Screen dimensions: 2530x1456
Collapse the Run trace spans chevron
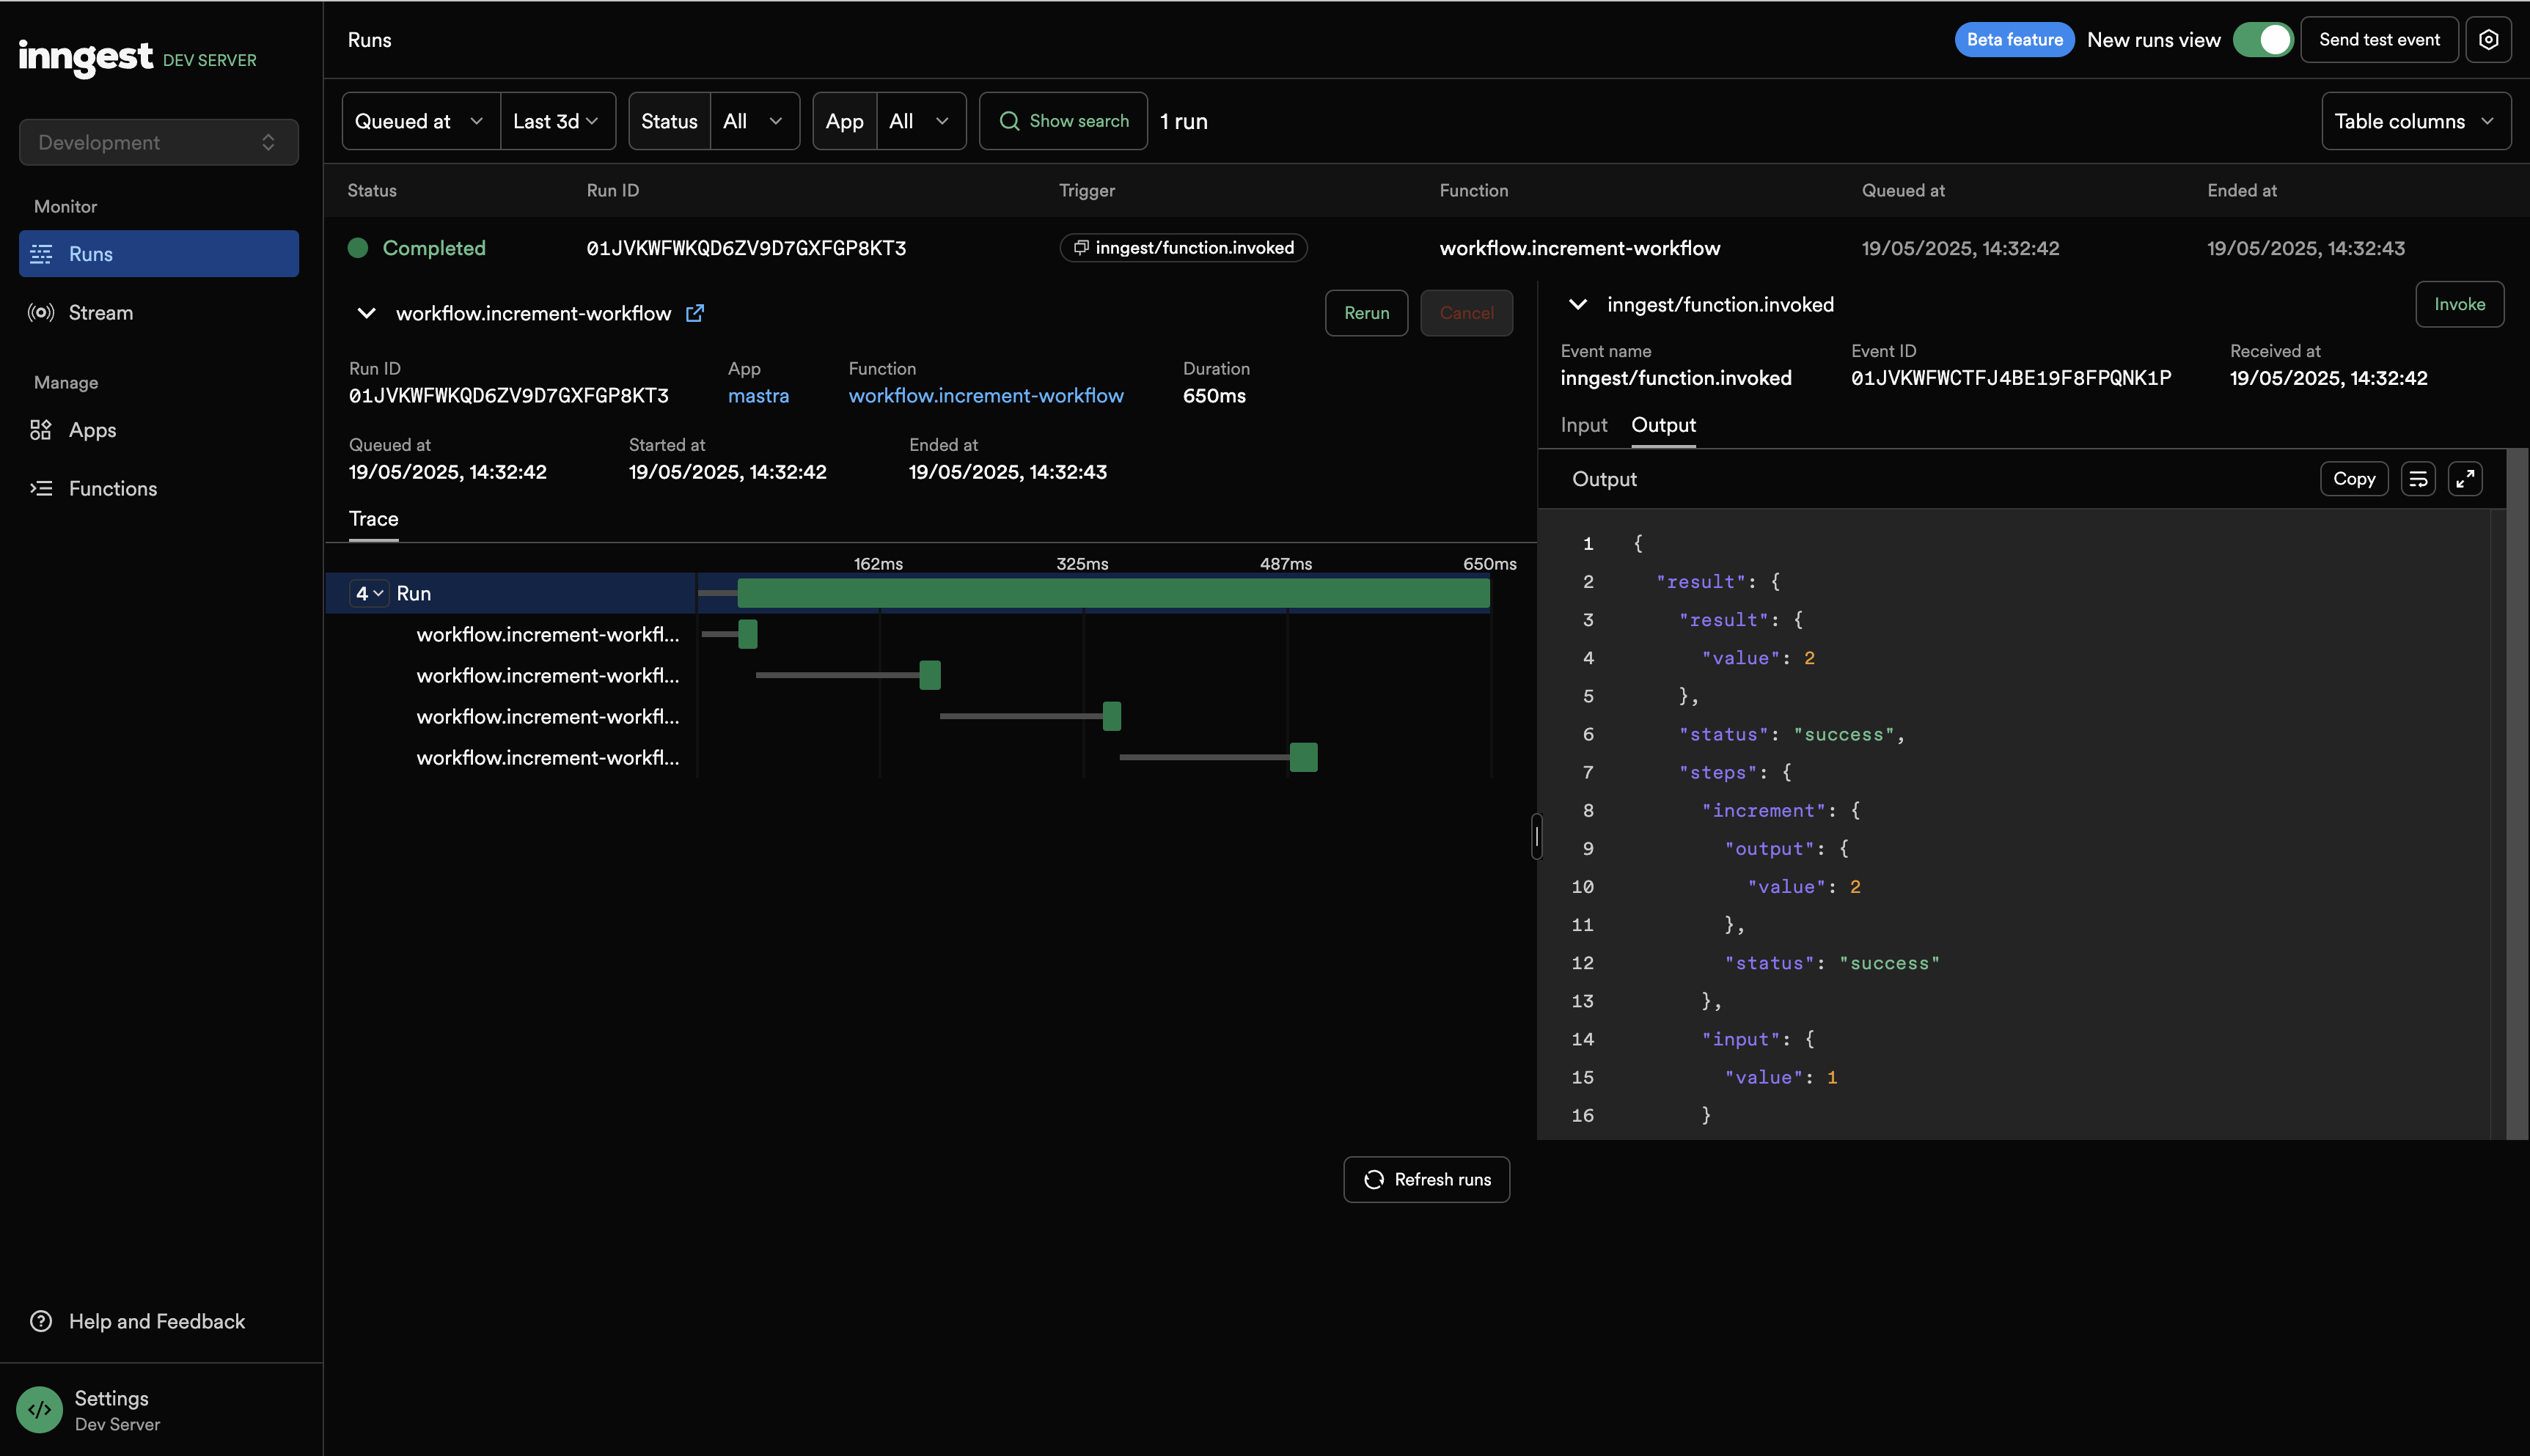(370, 594)
